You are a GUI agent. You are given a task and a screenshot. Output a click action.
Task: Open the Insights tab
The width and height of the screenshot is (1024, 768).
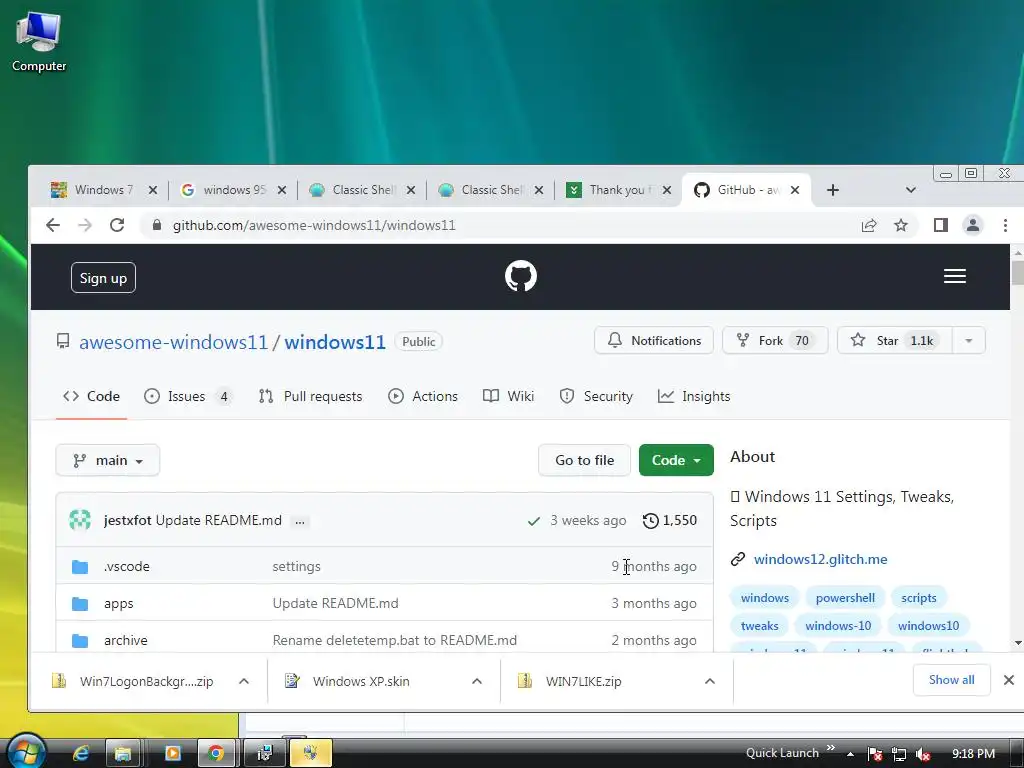pyautogui.click(x=694, y=396)
